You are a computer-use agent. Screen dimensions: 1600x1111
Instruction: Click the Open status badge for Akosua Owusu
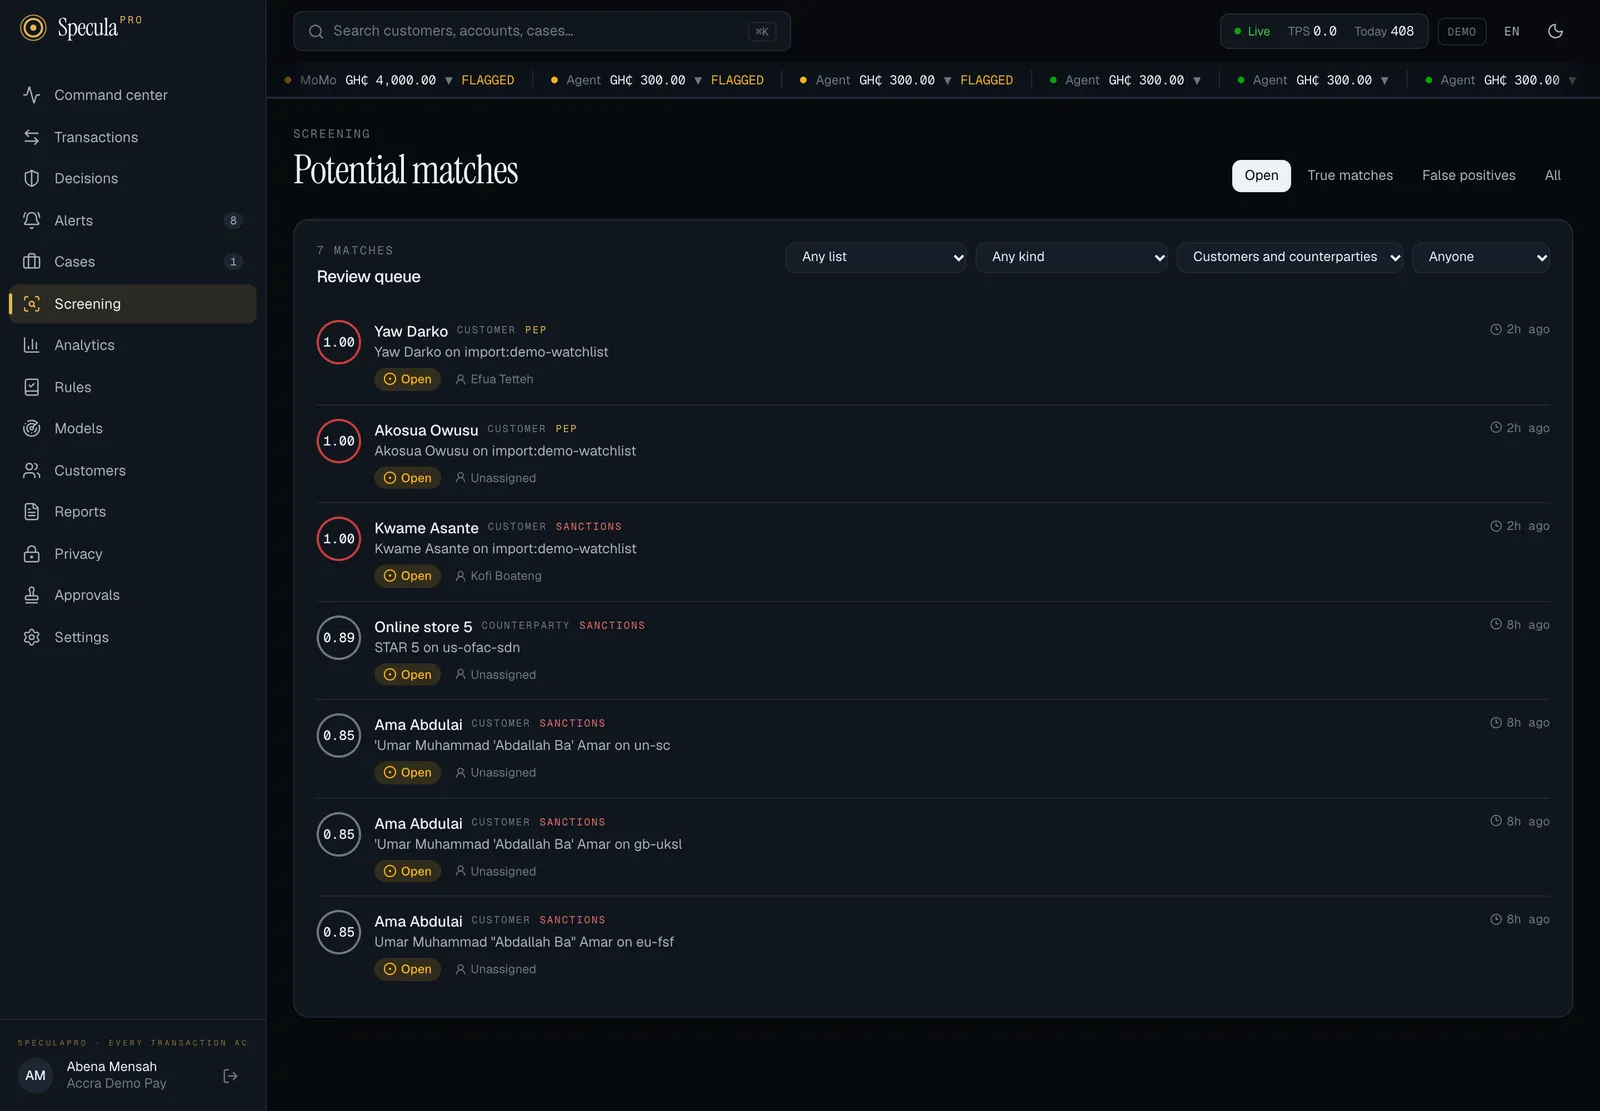click(408, 478)
